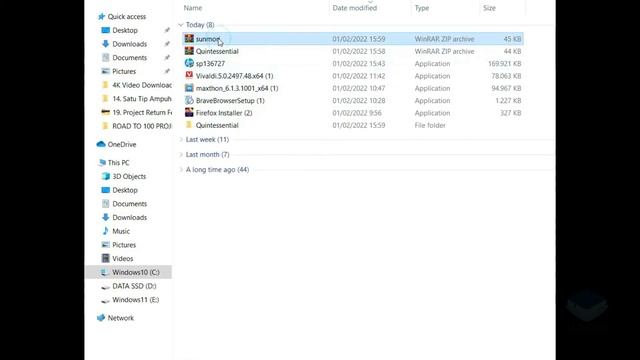
Task: Click Downloads icon under Quick access
Action: click(x=105, y=44)
